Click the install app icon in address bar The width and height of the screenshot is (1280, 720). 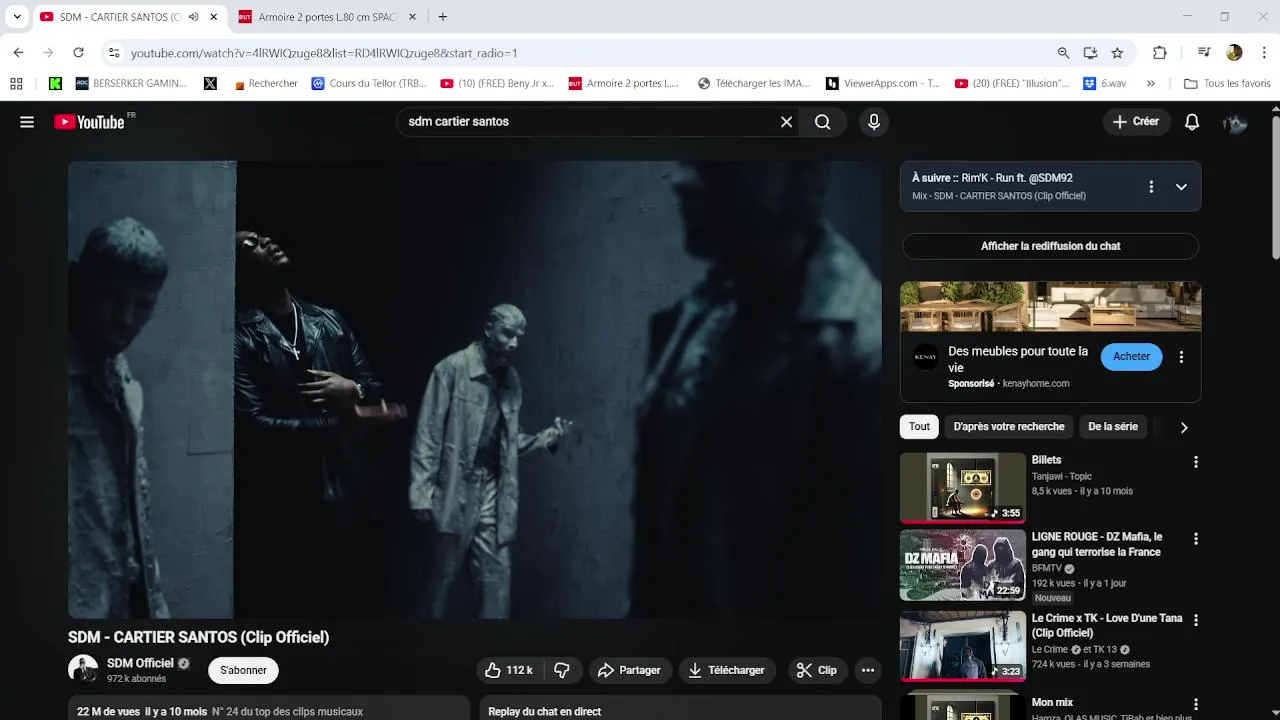pos(1090,53)
